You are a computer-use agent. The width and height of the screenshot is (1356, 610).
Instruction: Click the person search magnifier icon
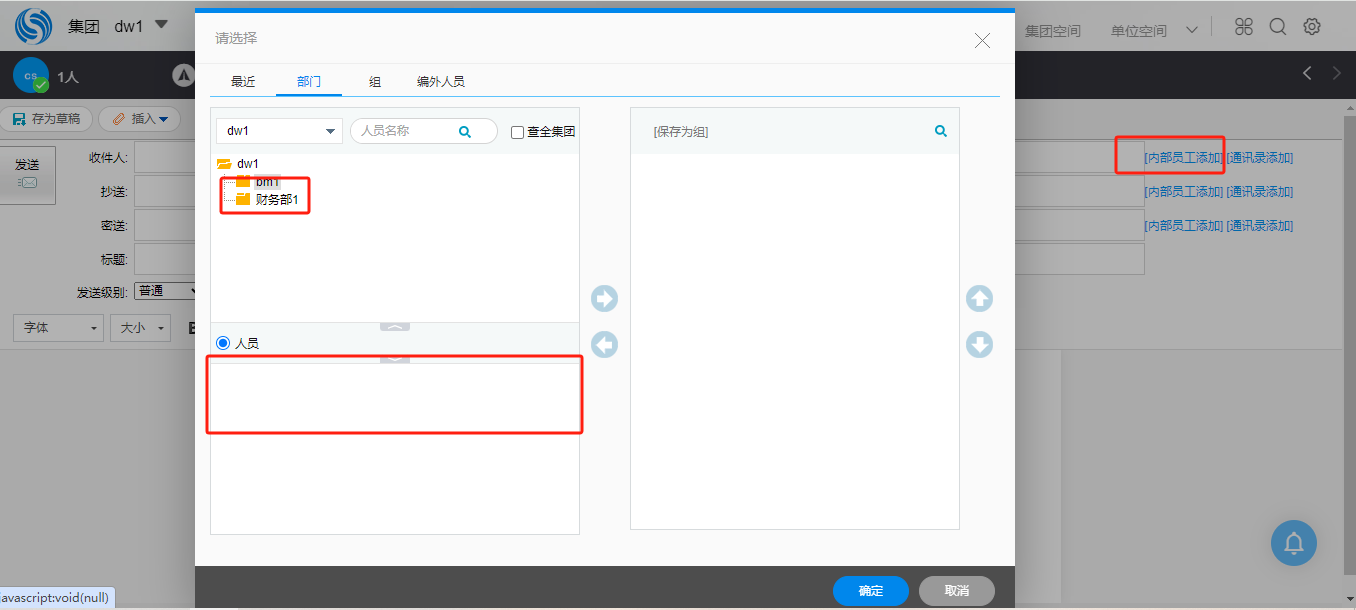pyautogui.click(x=465, y=131)
